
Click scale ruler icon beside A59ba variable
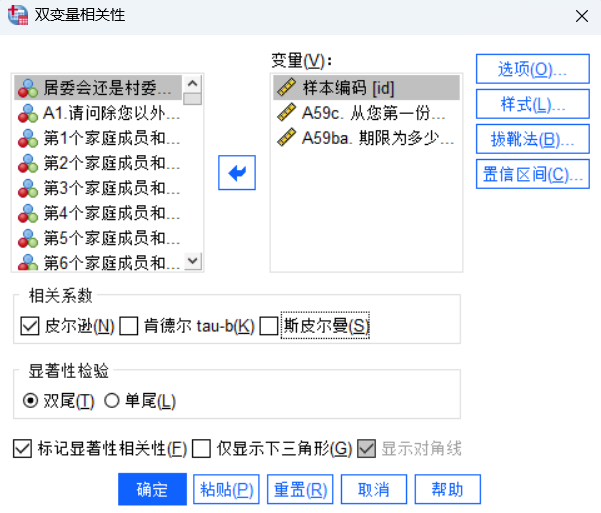[x=287, y=137]
